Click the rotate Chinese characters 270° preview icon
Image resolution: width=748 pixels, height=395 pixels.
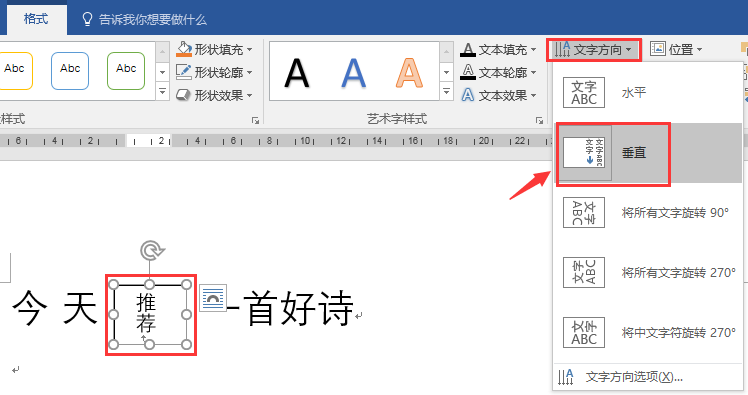click(x=584, y=333)
